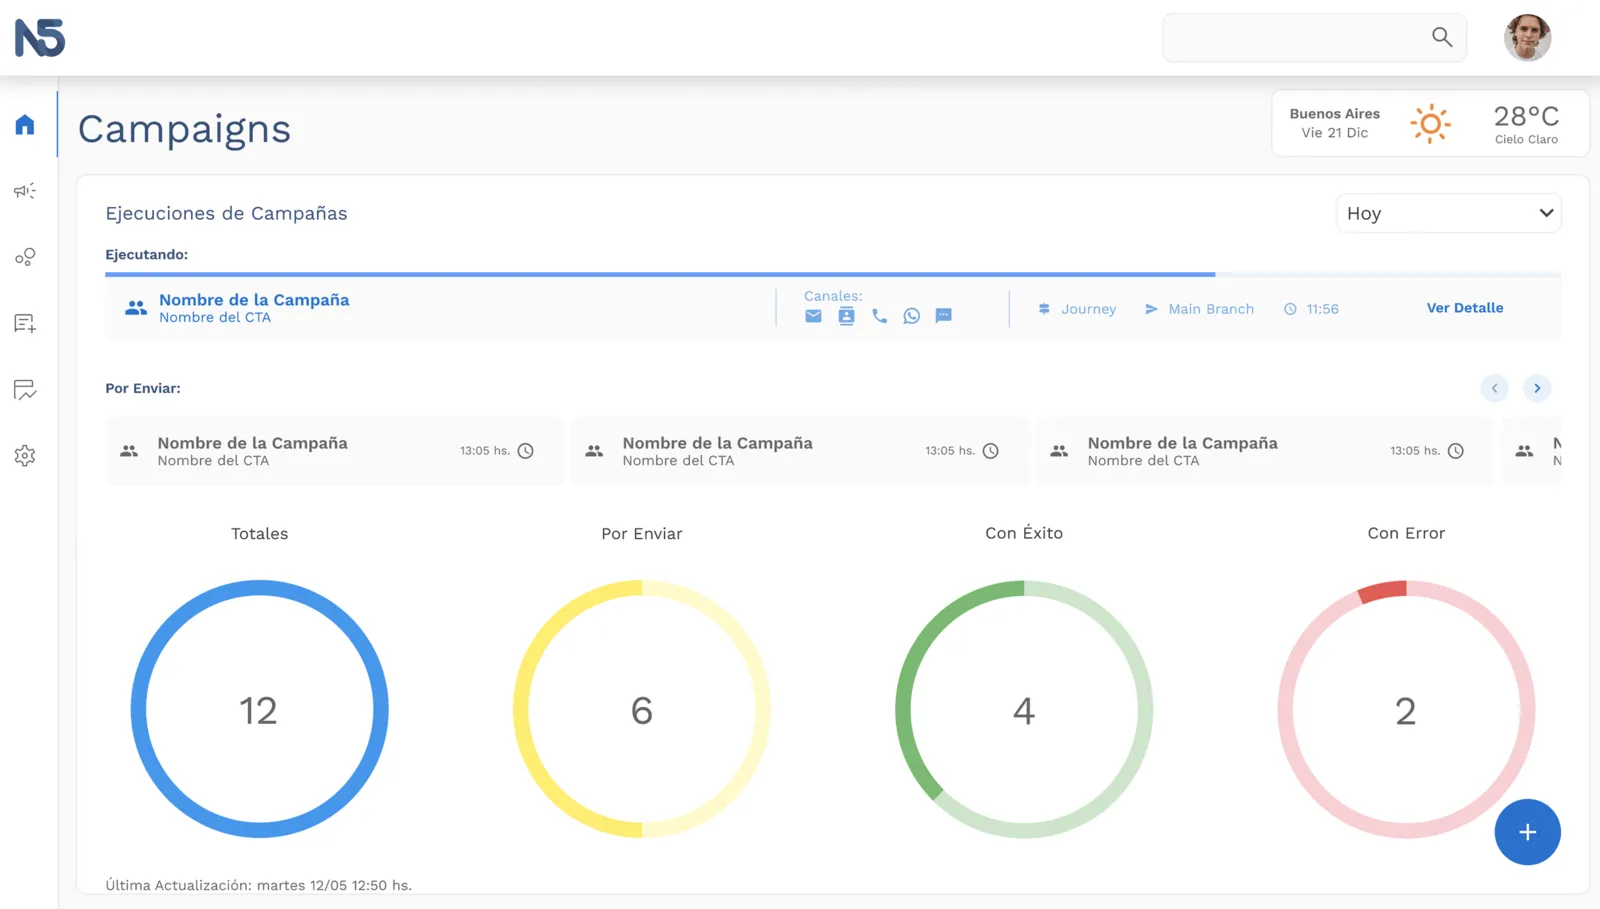
Task: Select the SMS chat bubble channel icon
Action: (943, 316)
